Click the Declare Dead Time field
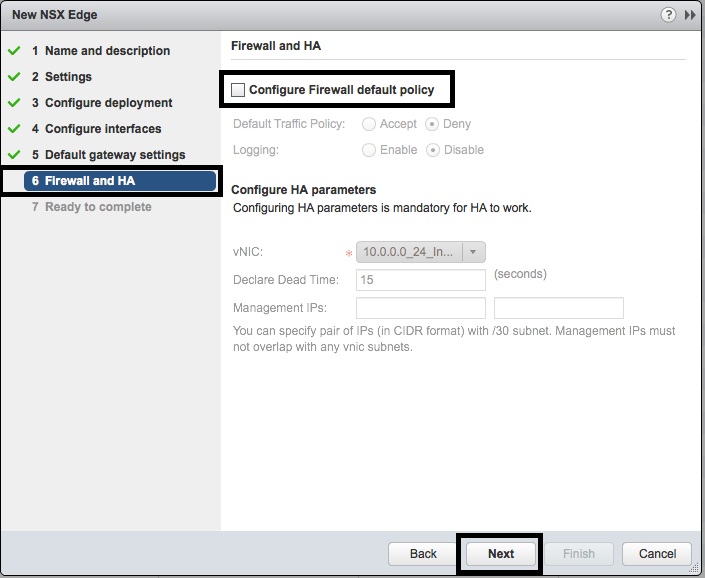 tap(421, 280)
